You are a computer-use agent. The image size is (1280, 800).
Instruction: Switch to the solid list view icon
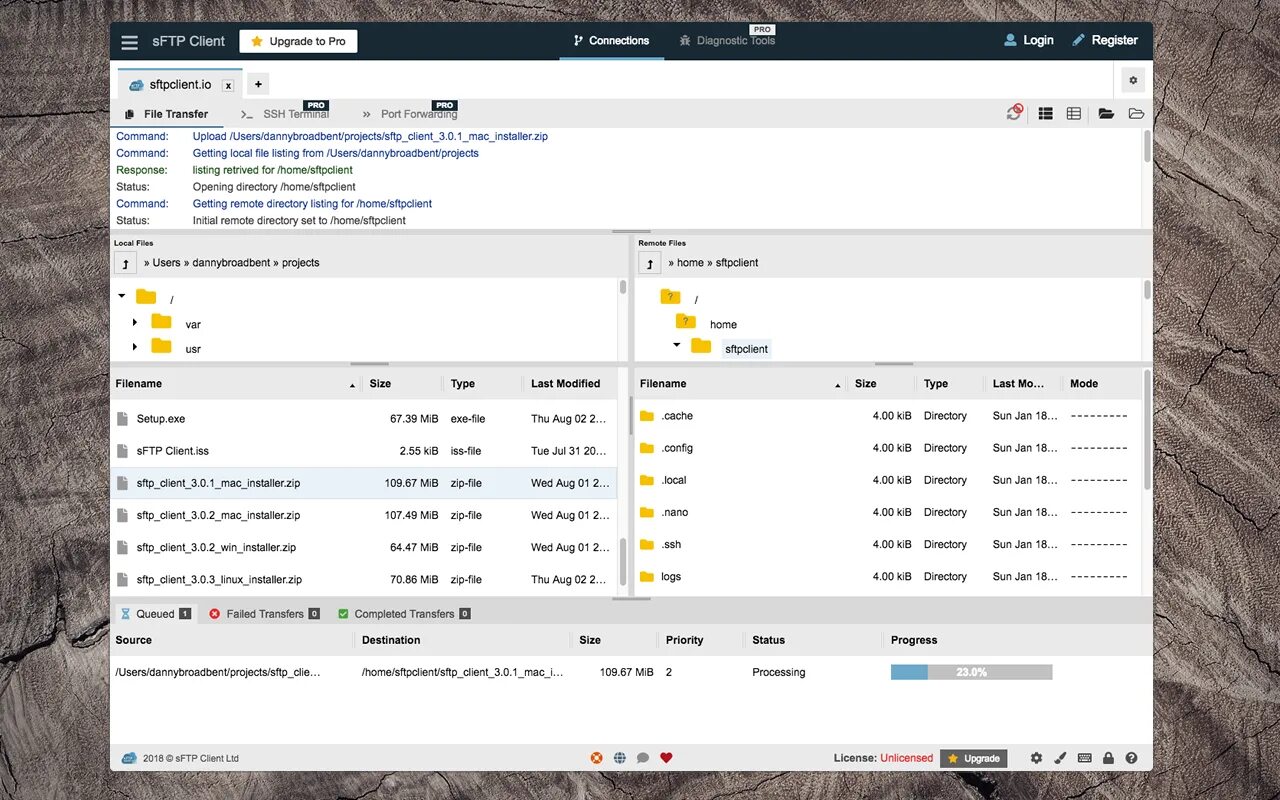click(x=1045, y=114)
